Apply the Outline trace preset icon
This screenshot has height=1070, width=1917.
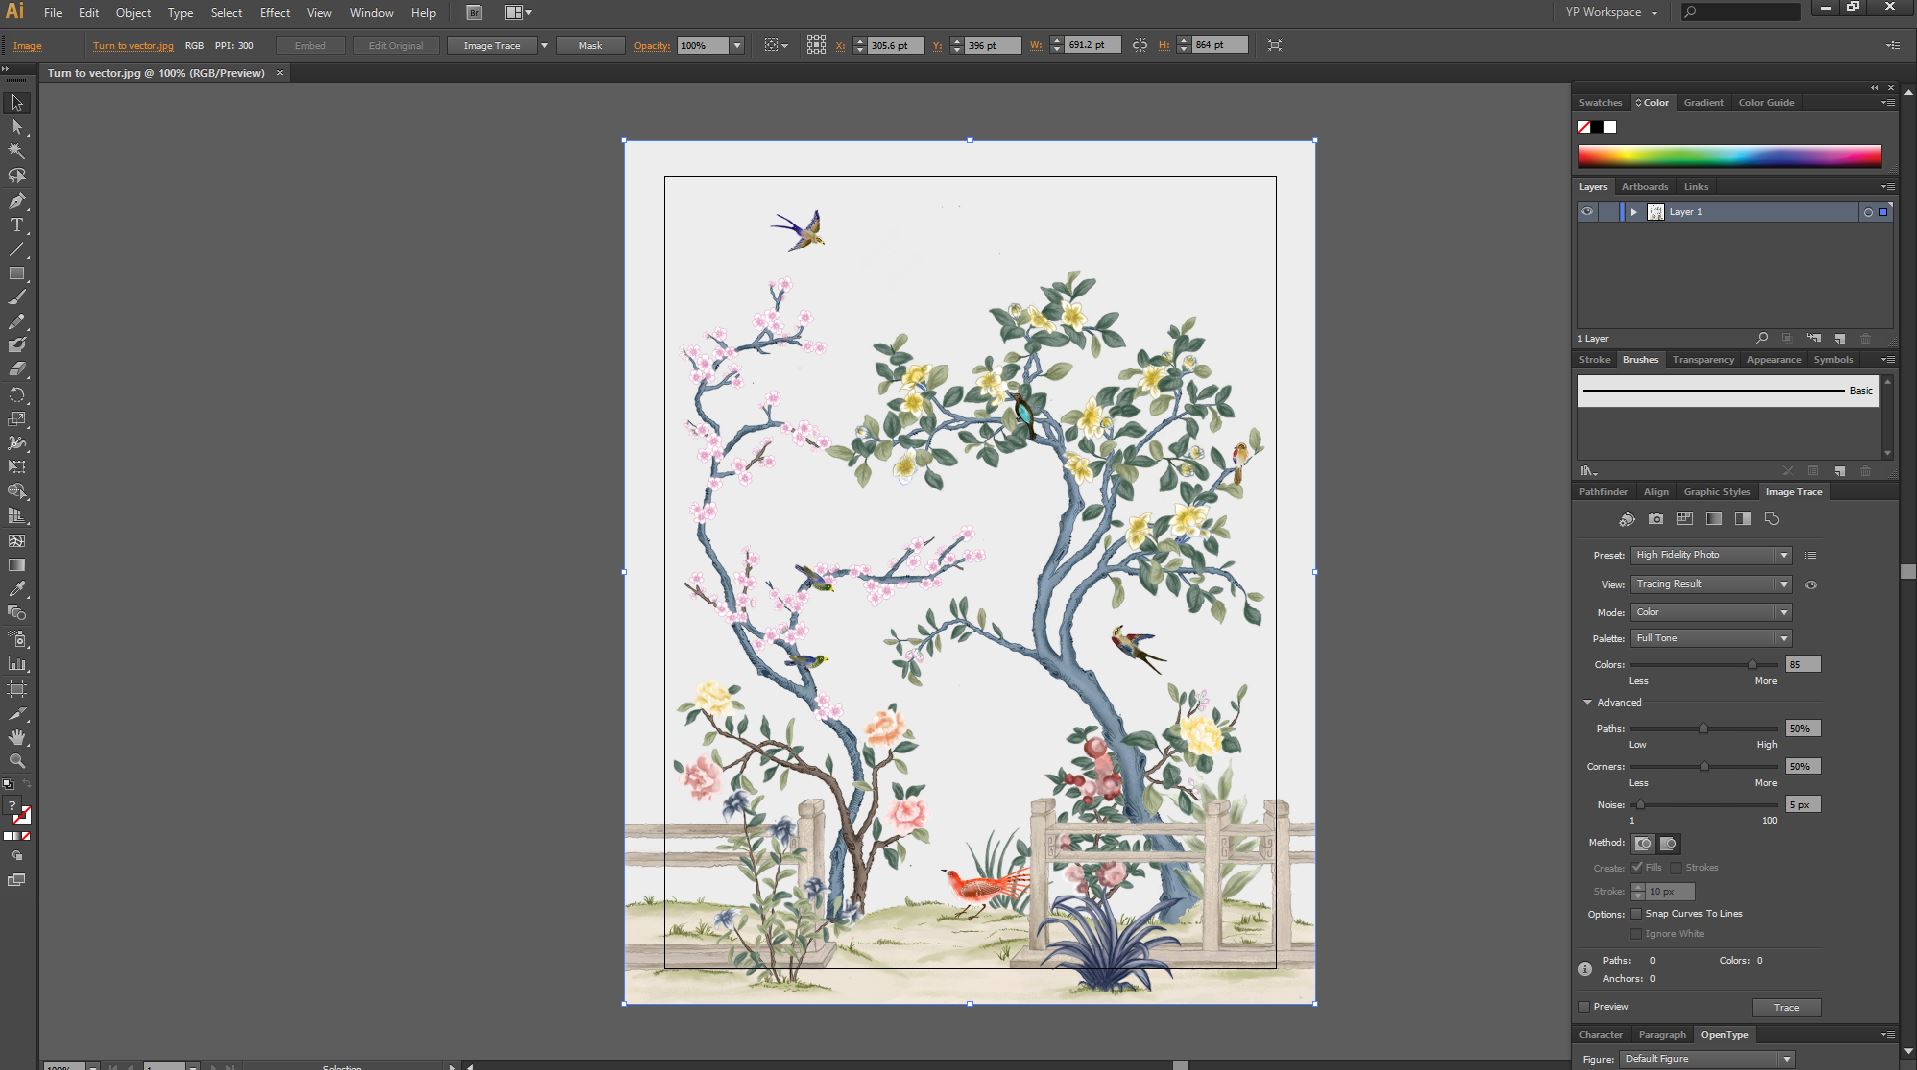click(1772, 519)
